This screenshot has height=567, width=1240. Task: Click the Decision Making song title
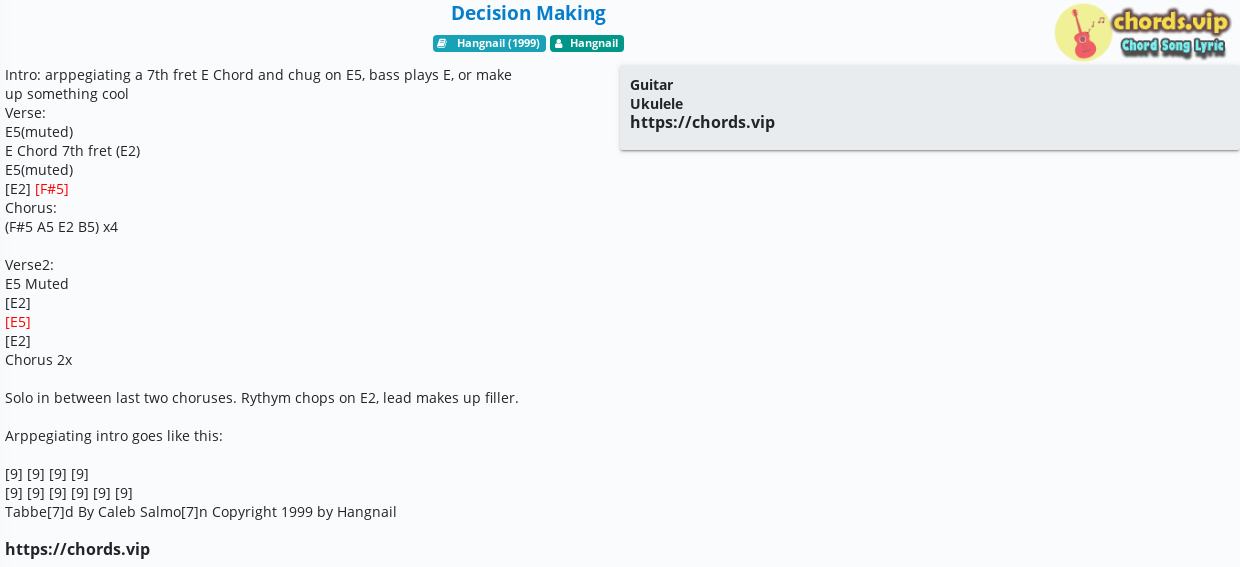pyautogui.click(x=528, y=13)
